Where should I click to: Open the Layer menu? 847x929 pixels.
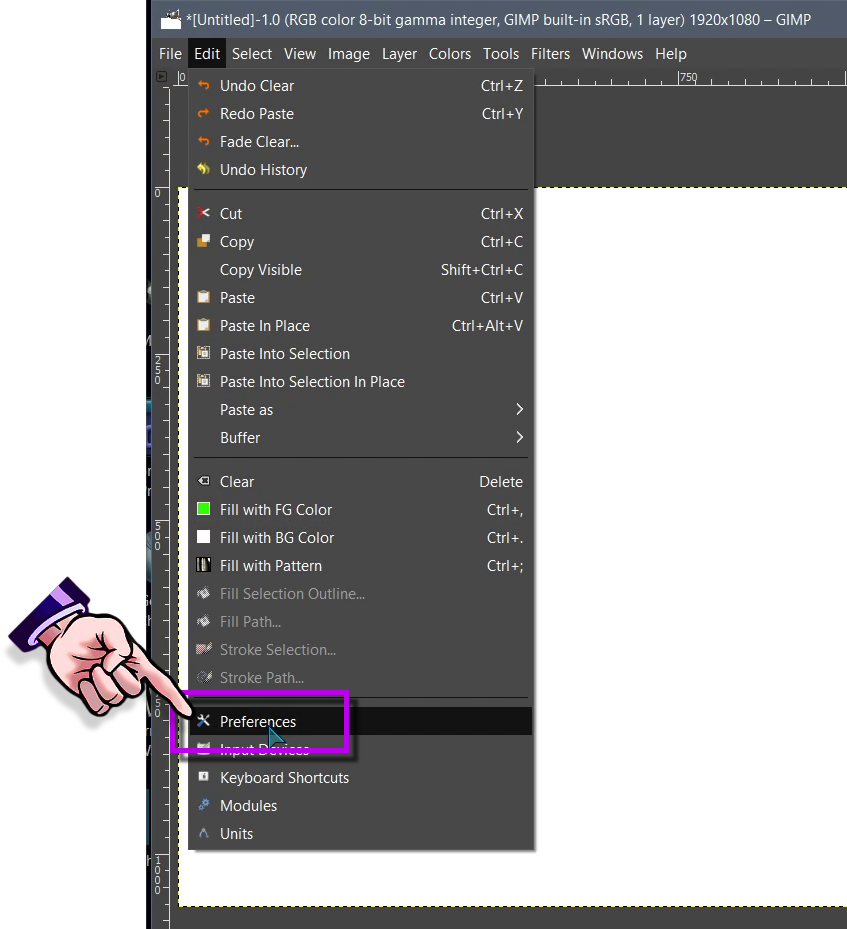point(399,54)
